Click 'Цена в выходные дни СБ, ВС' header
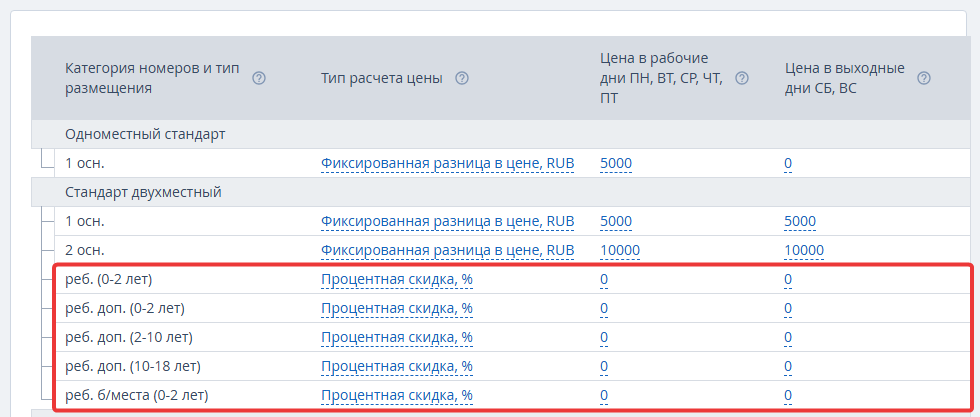The height and width of the screenshot is (417, 980). [844, 78]
